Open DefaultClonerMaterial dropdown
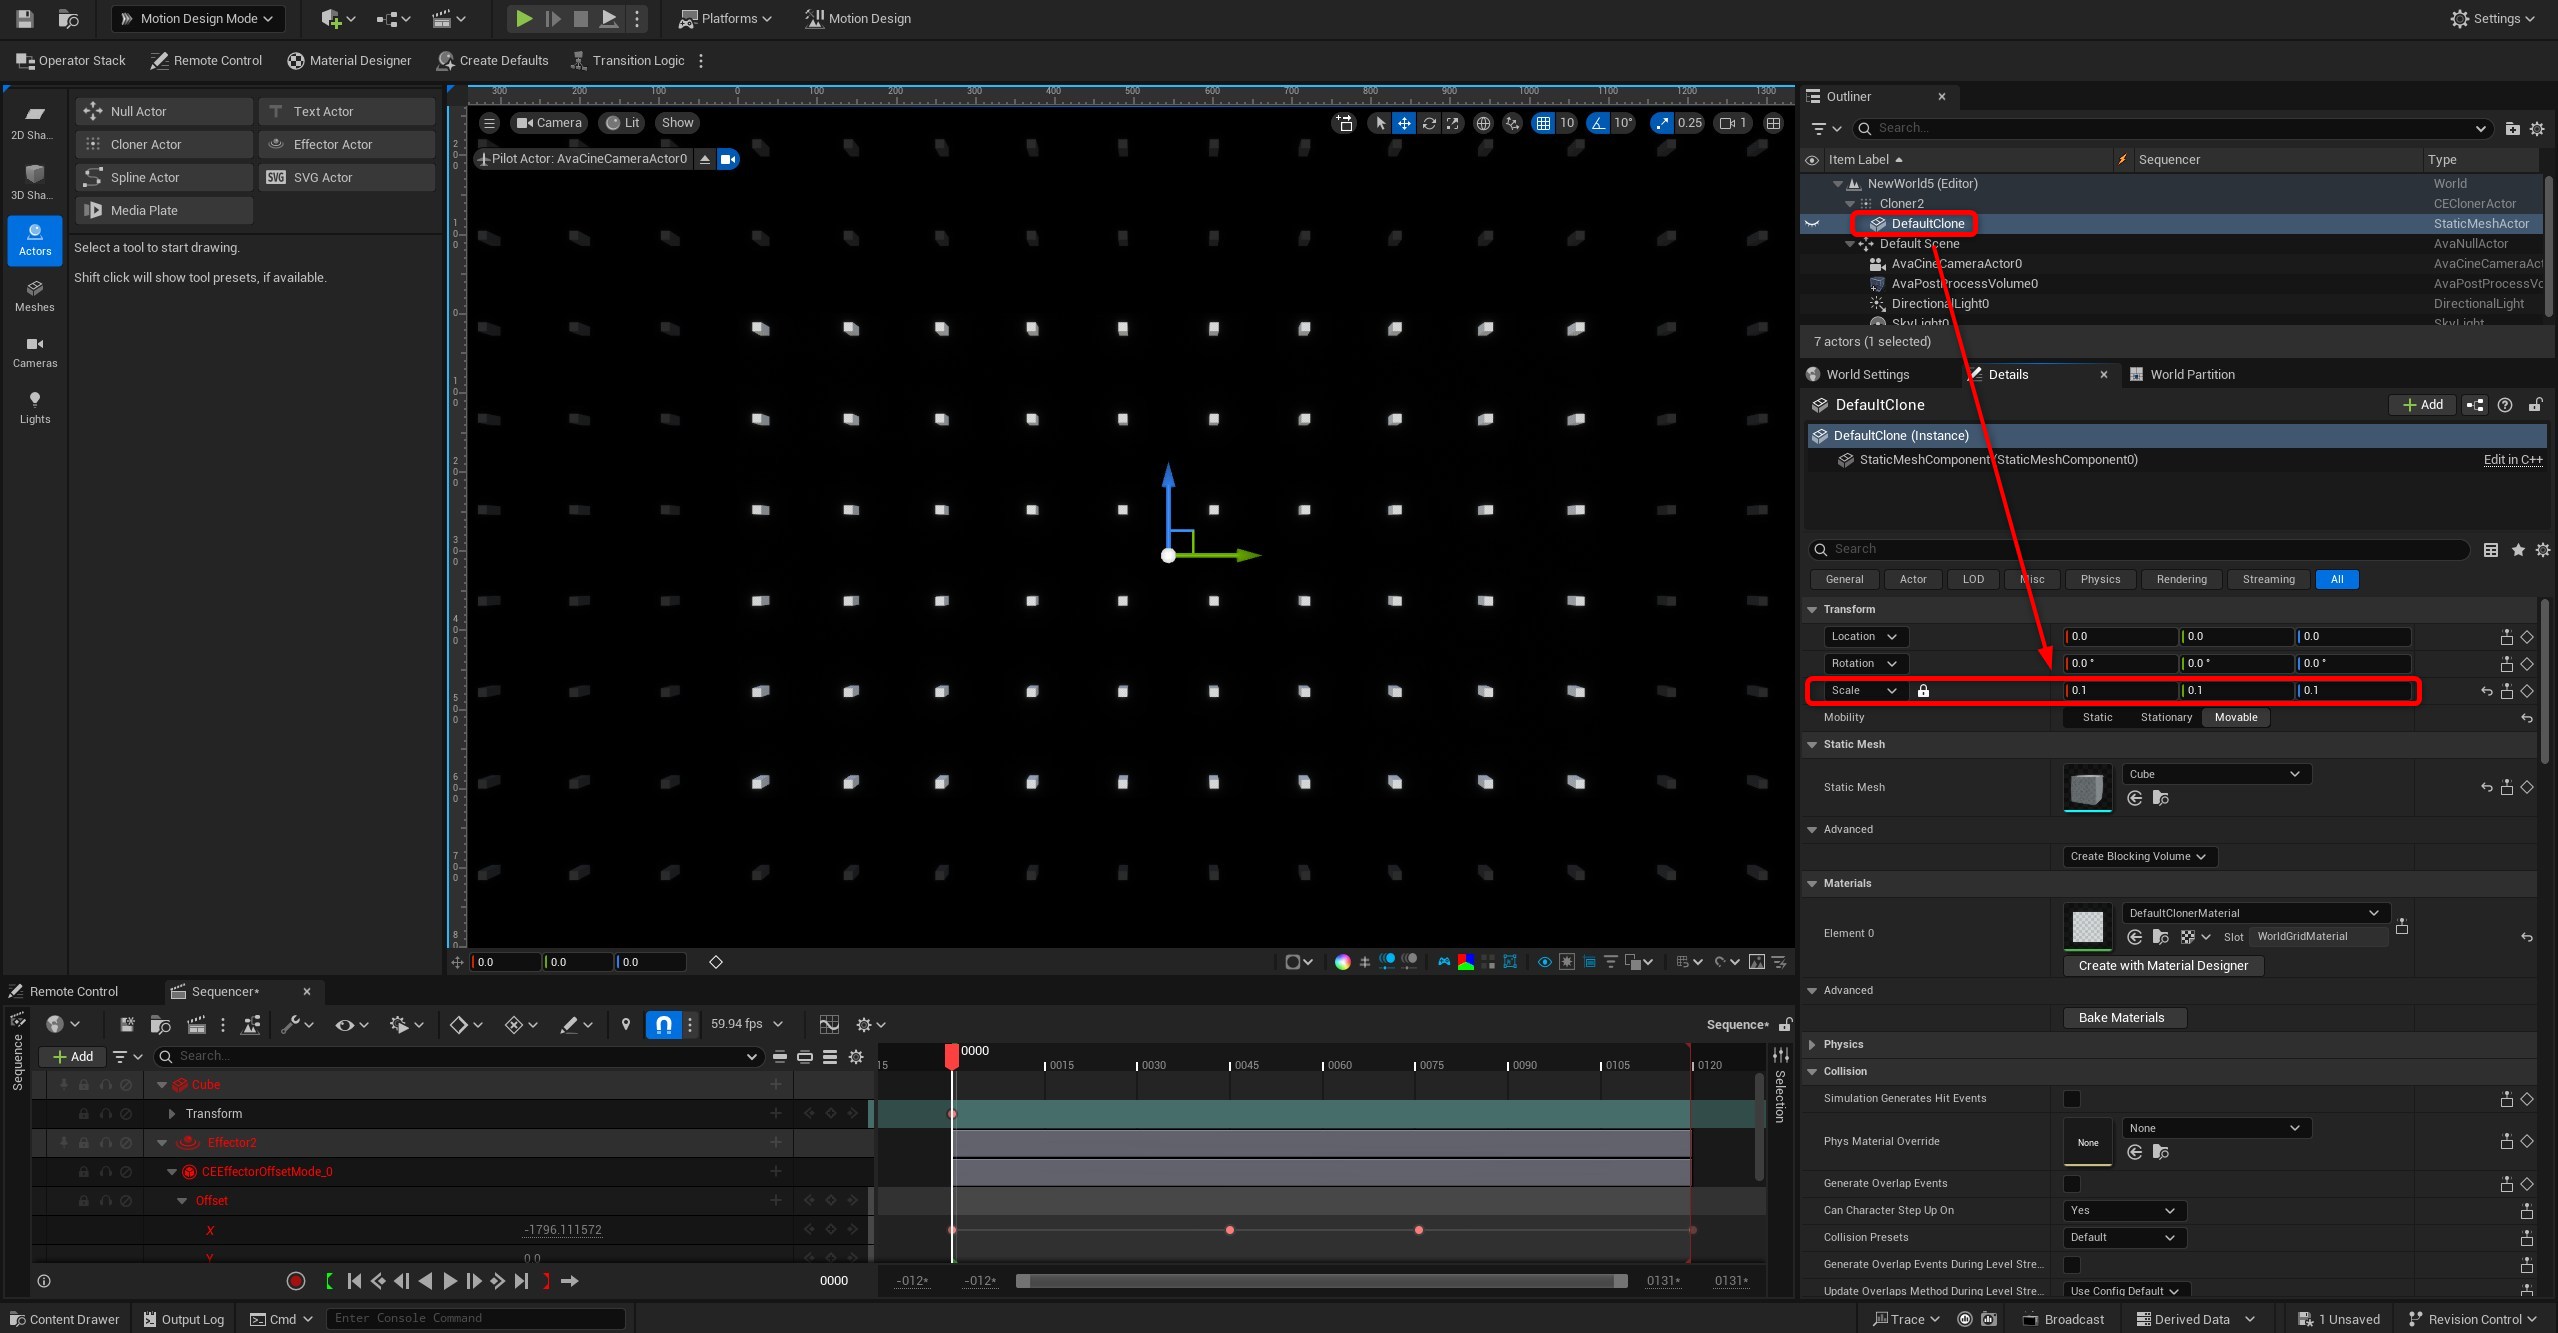The height and width of the screenshot is (1333, 2558). point(2256,913)
